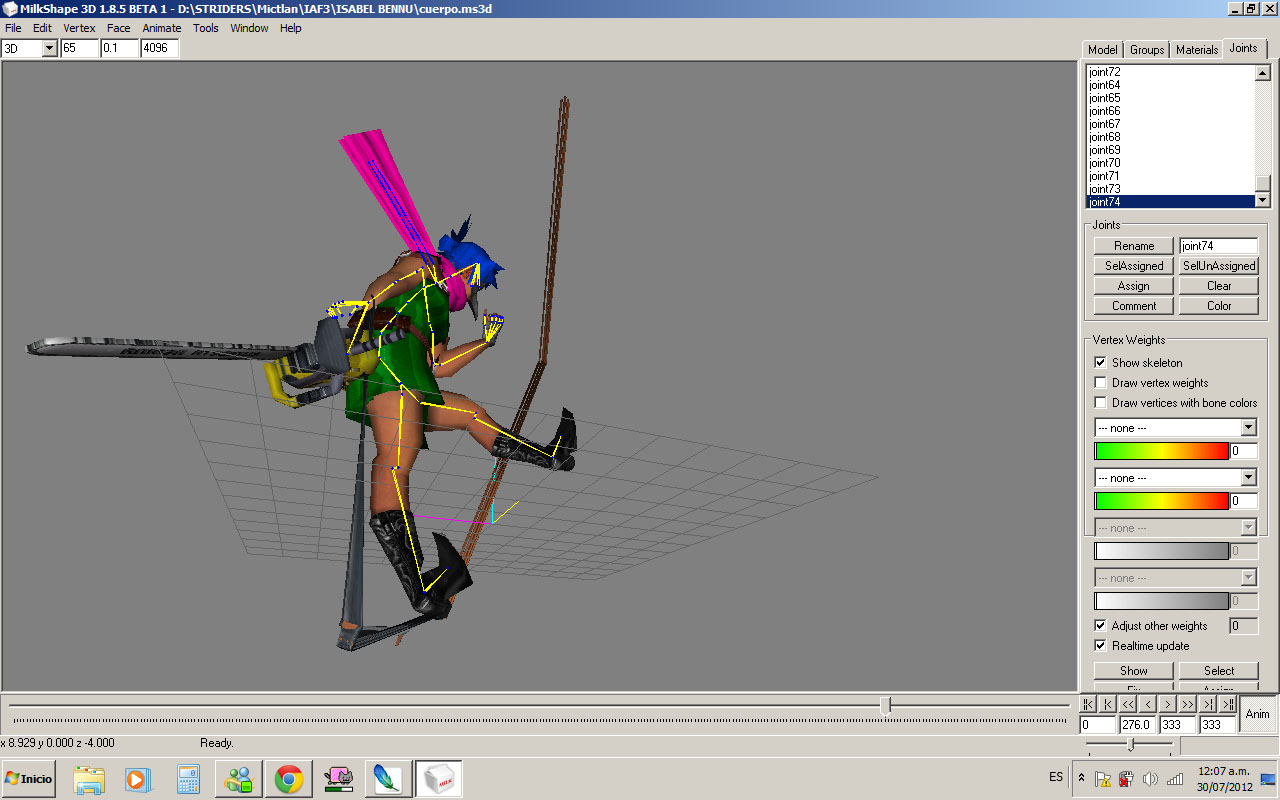This screenshot has height=800, width=1280.
Task: Click the Clear button
Action: 1219,286
